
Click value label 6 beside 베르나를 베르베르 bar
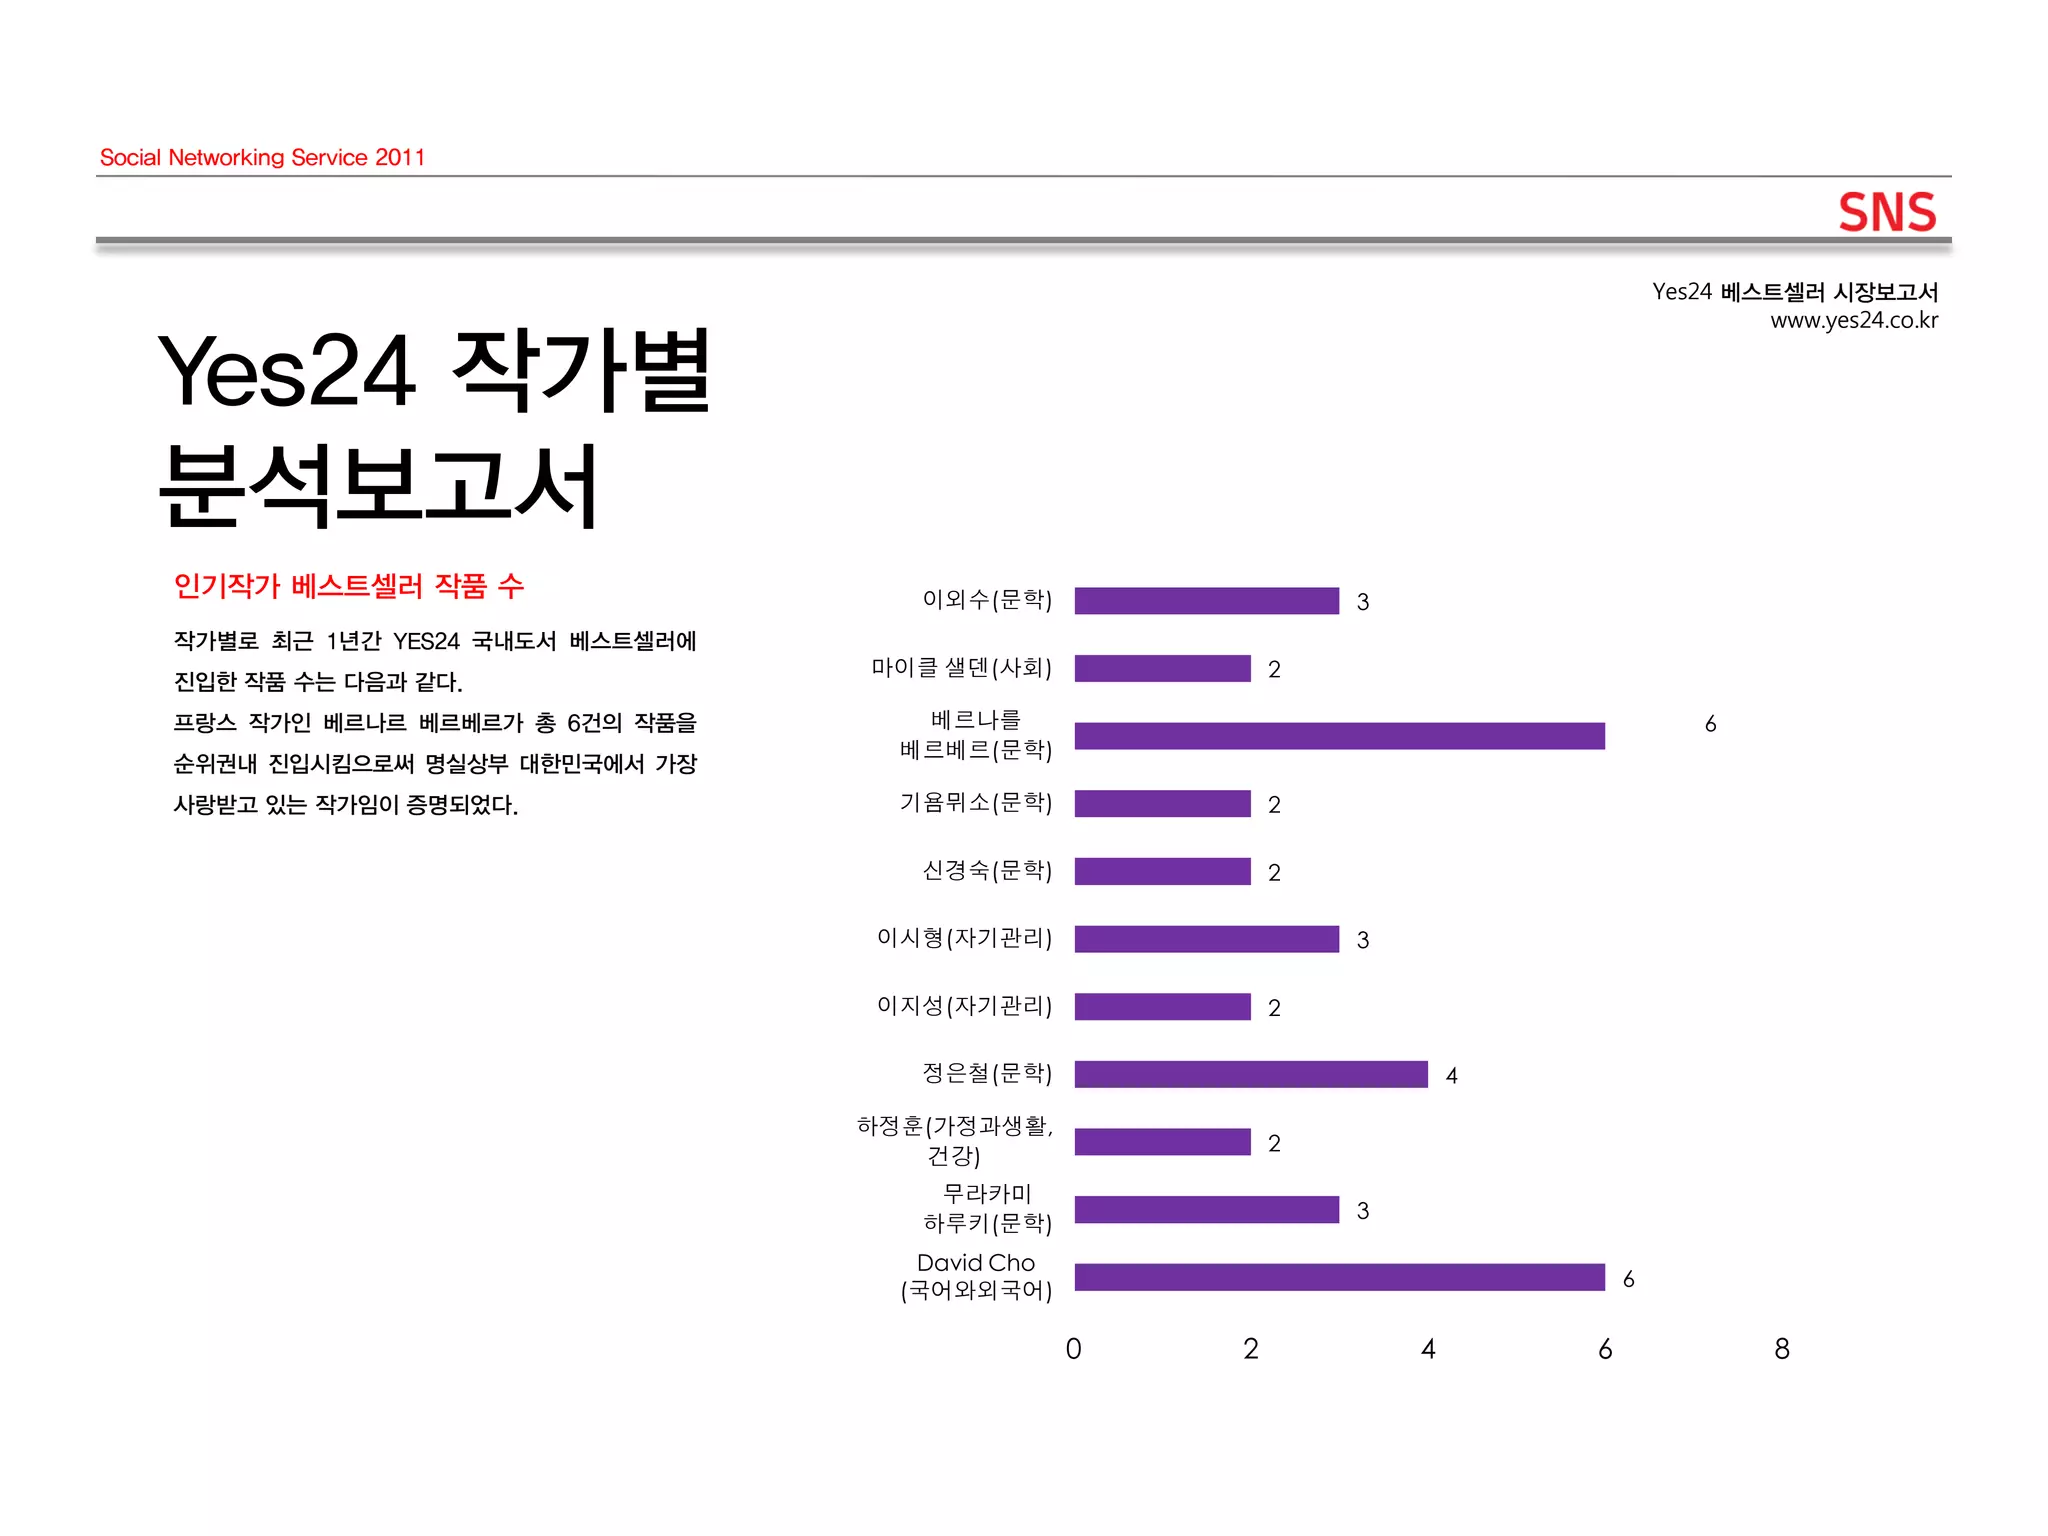1711,724
